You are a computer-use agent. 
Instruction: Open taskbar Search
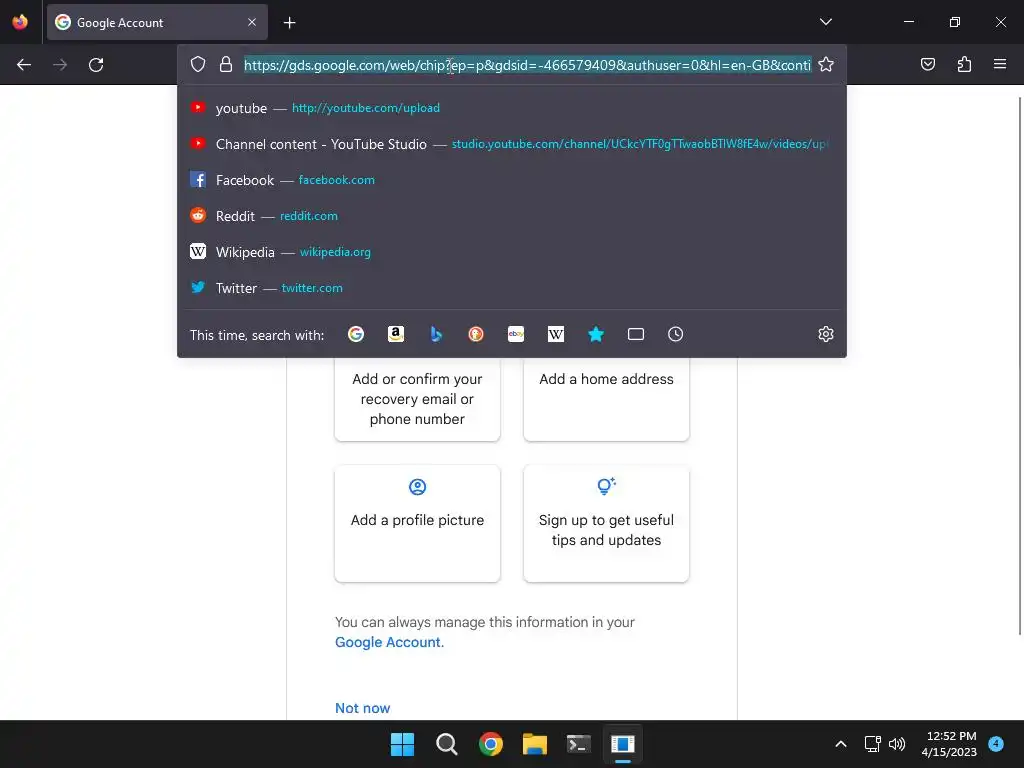(447, 744)
